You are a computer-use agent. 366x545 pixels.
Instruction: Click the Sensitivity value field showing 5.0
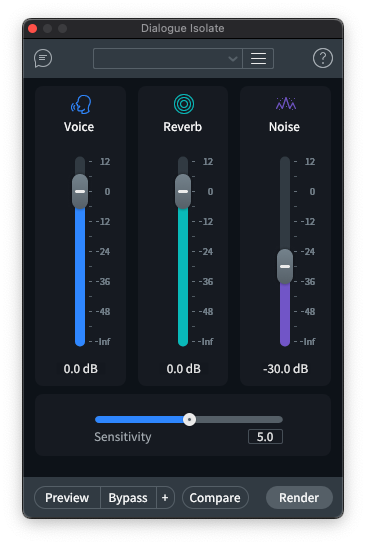(x=265, y=437)
